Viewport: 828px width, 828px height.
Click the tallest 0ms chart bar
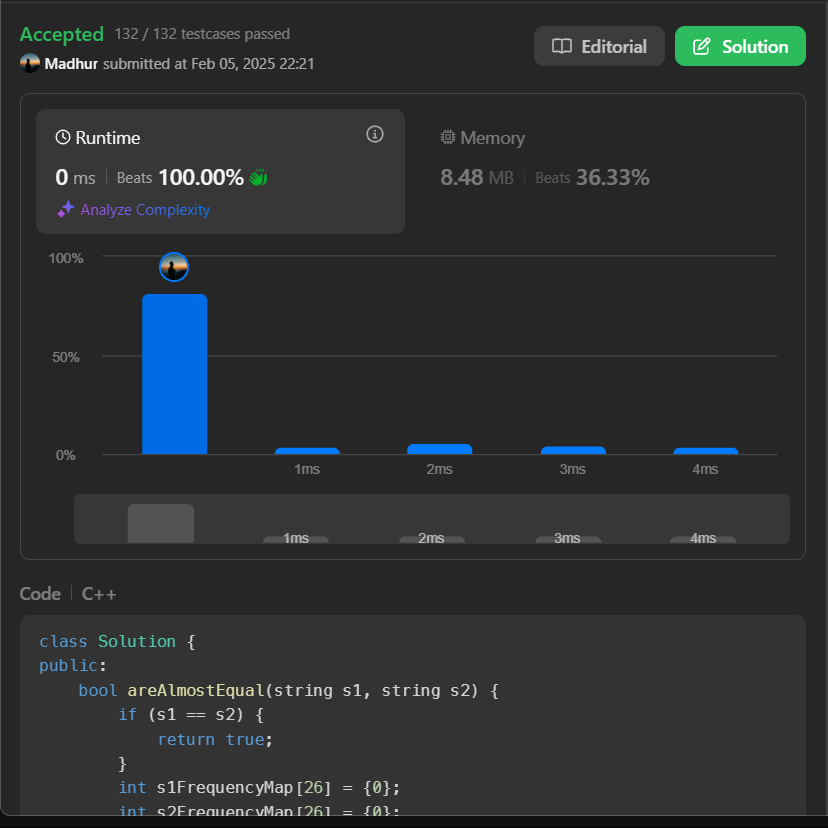175,374
